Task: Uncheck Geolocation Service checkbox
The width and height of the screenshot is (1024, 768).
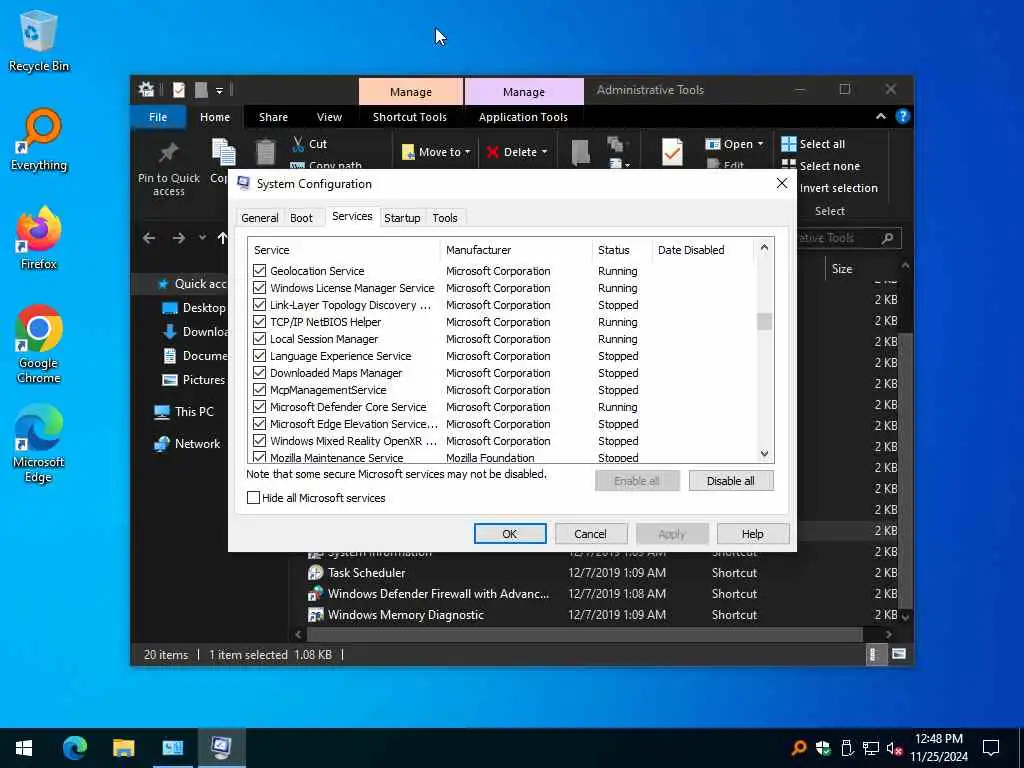Action: click(x=259, y=270)
